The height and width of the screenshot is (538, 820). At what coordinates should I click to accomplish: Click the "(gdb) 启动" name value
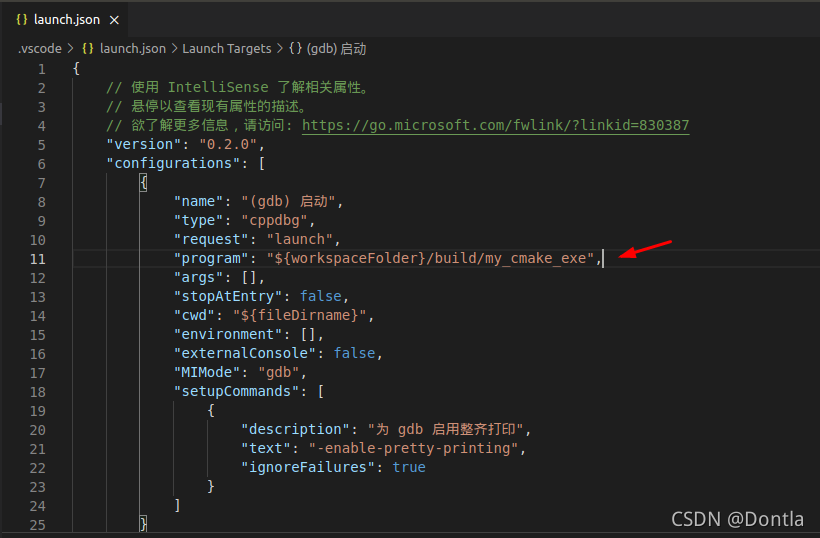click(x=288, y=201)
